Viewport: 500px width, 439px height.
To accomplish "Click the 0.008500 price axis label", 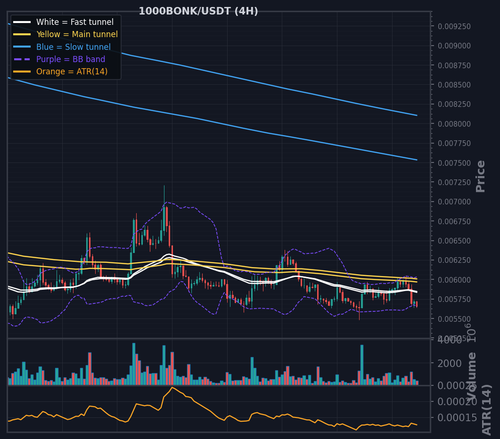I will [x=454, y=85].
